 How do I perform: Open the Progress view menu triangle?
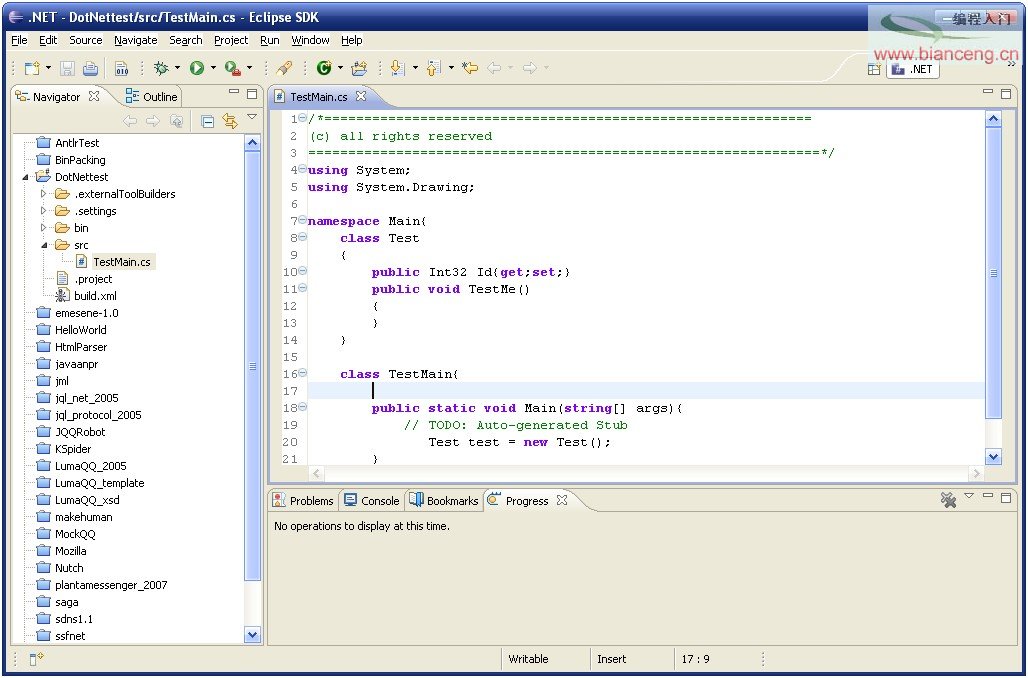969,496
